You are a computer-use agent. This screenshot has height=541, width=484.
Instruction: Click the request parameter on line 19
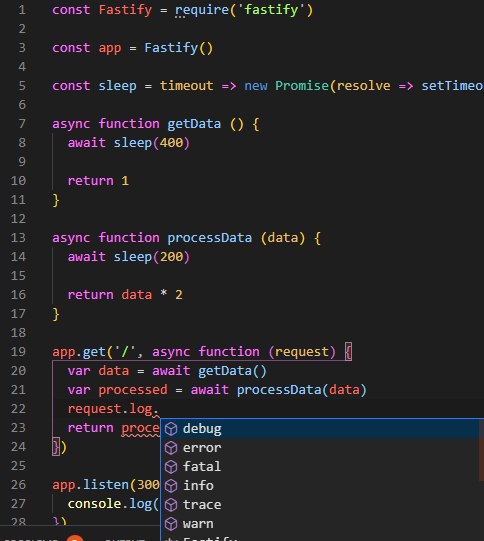302,352
